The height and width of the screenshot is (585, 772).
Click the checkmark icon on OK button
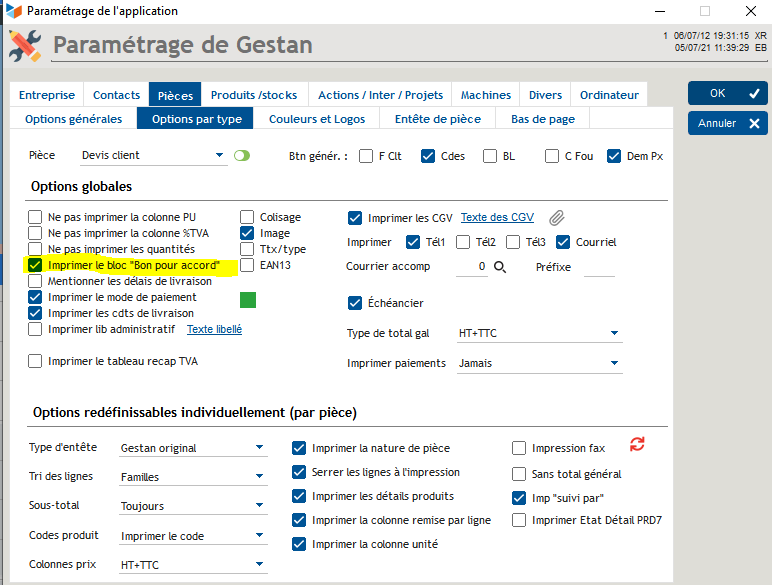point(754,93)
